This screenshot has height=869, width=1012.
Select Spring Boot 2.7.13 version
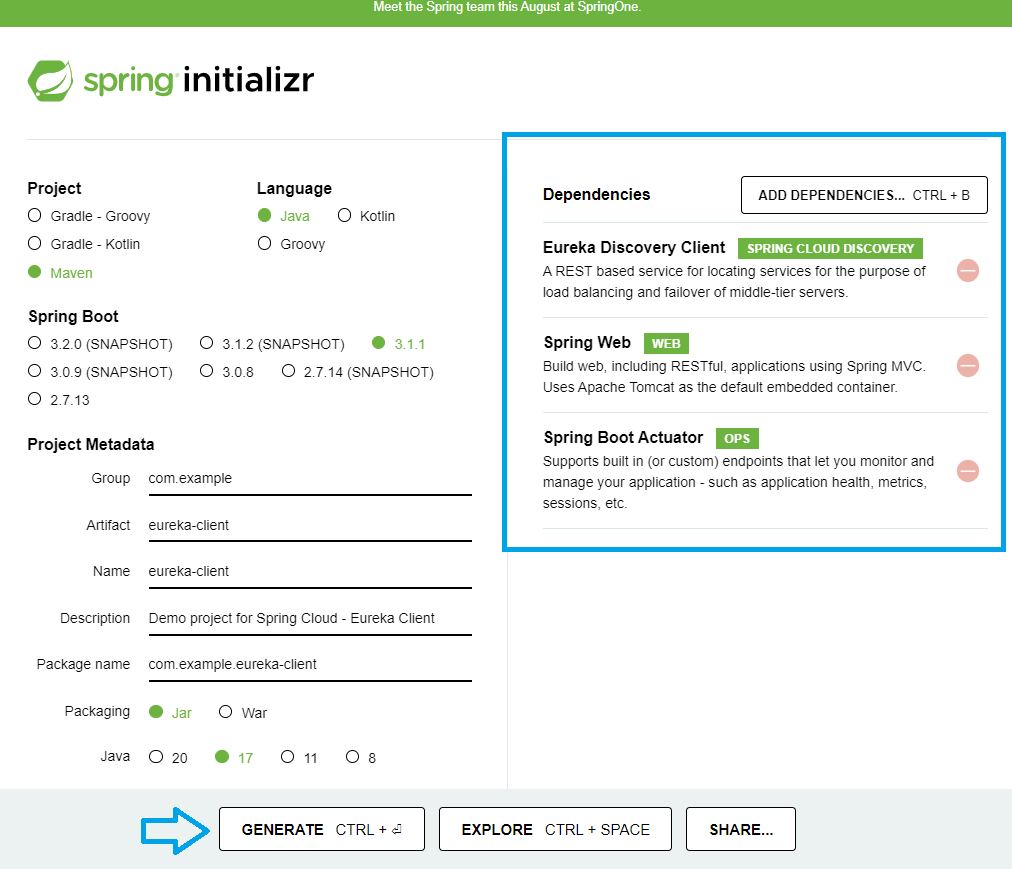tap(59, 400)
